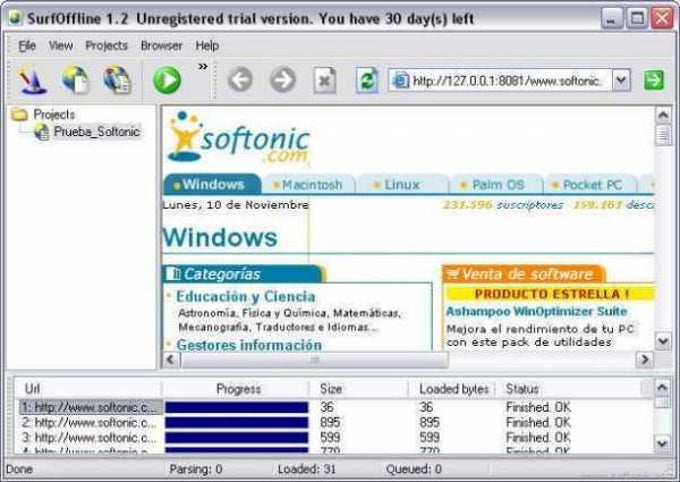680x482 pixels.
Task: Go back with the left arrow
Action: pos(240,80)
